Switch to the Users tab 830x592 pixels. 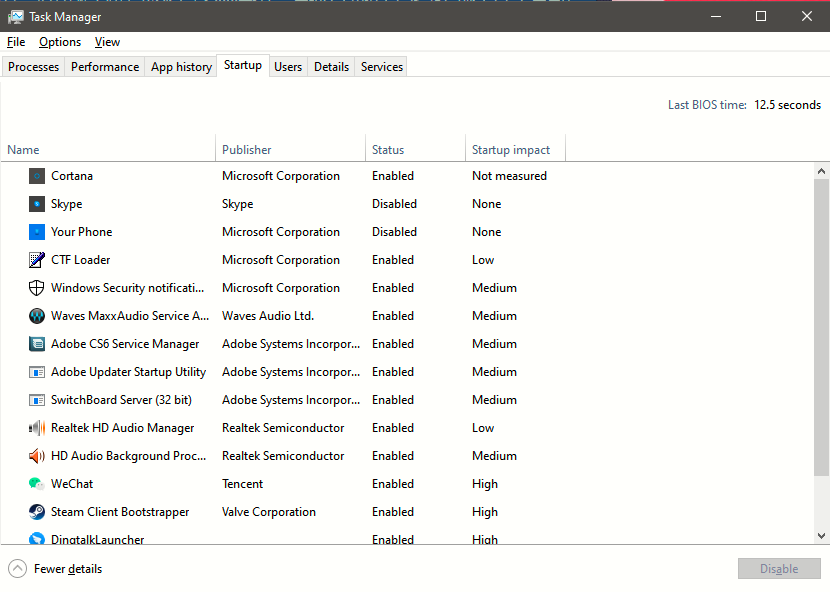click(x=288, y=67)
